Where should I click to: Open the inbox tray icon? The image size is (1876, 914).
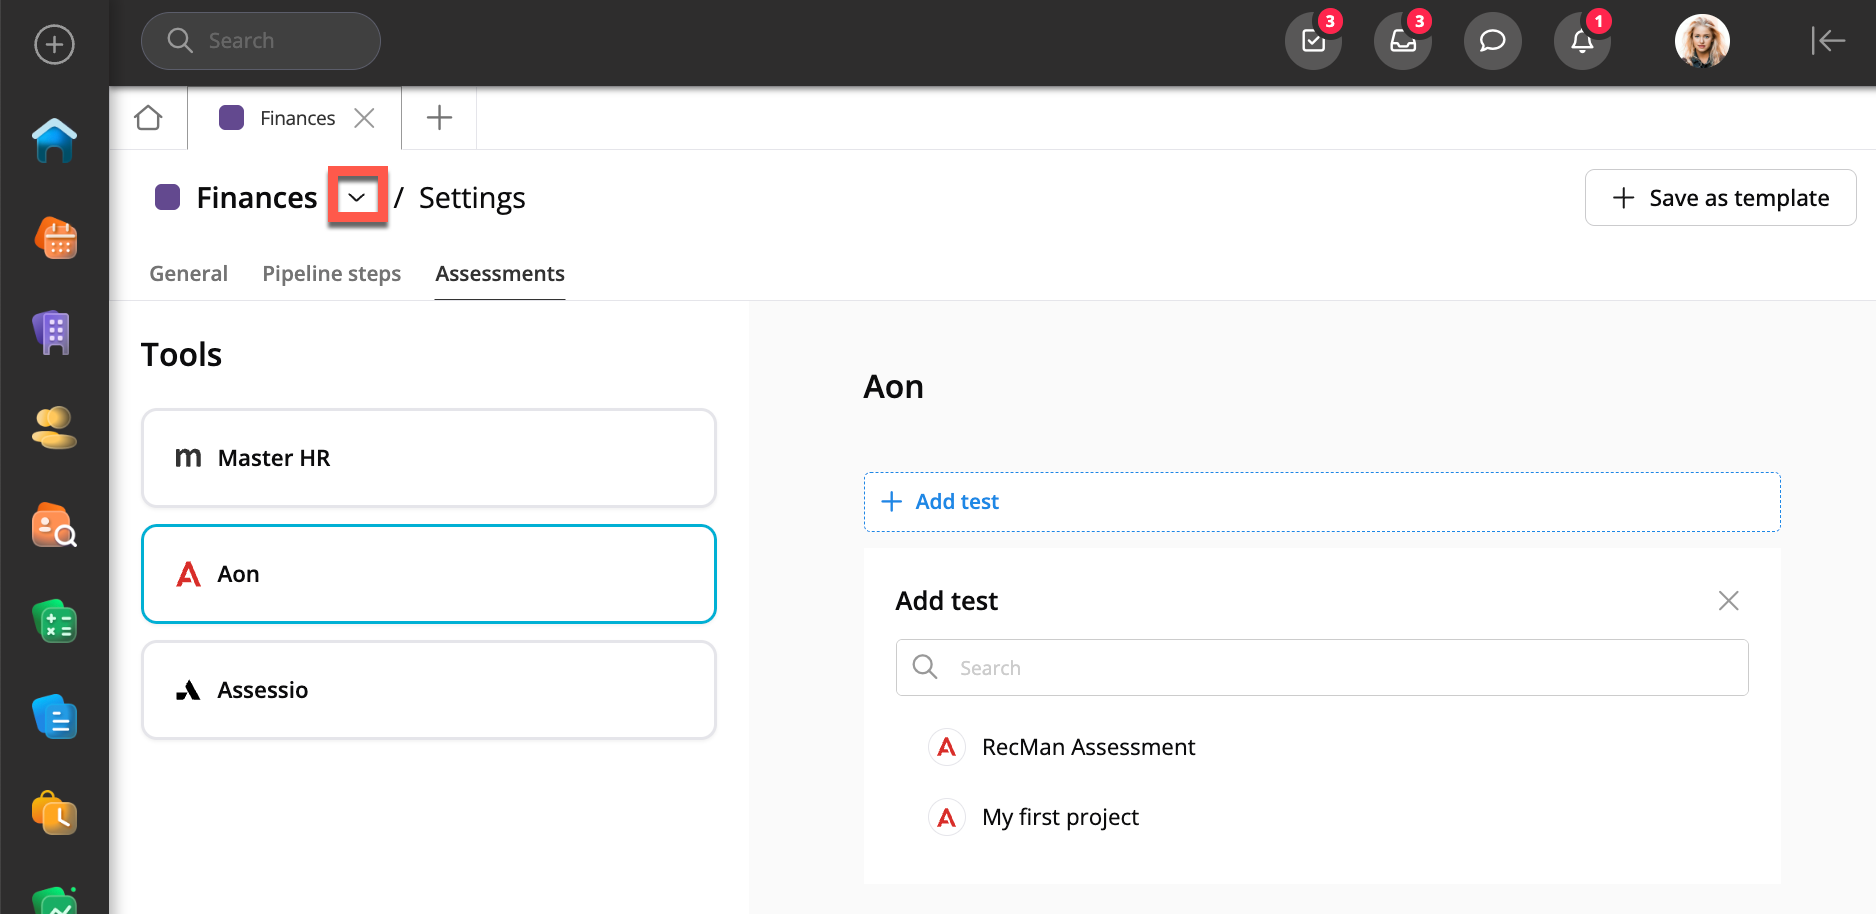[1402, 41]
